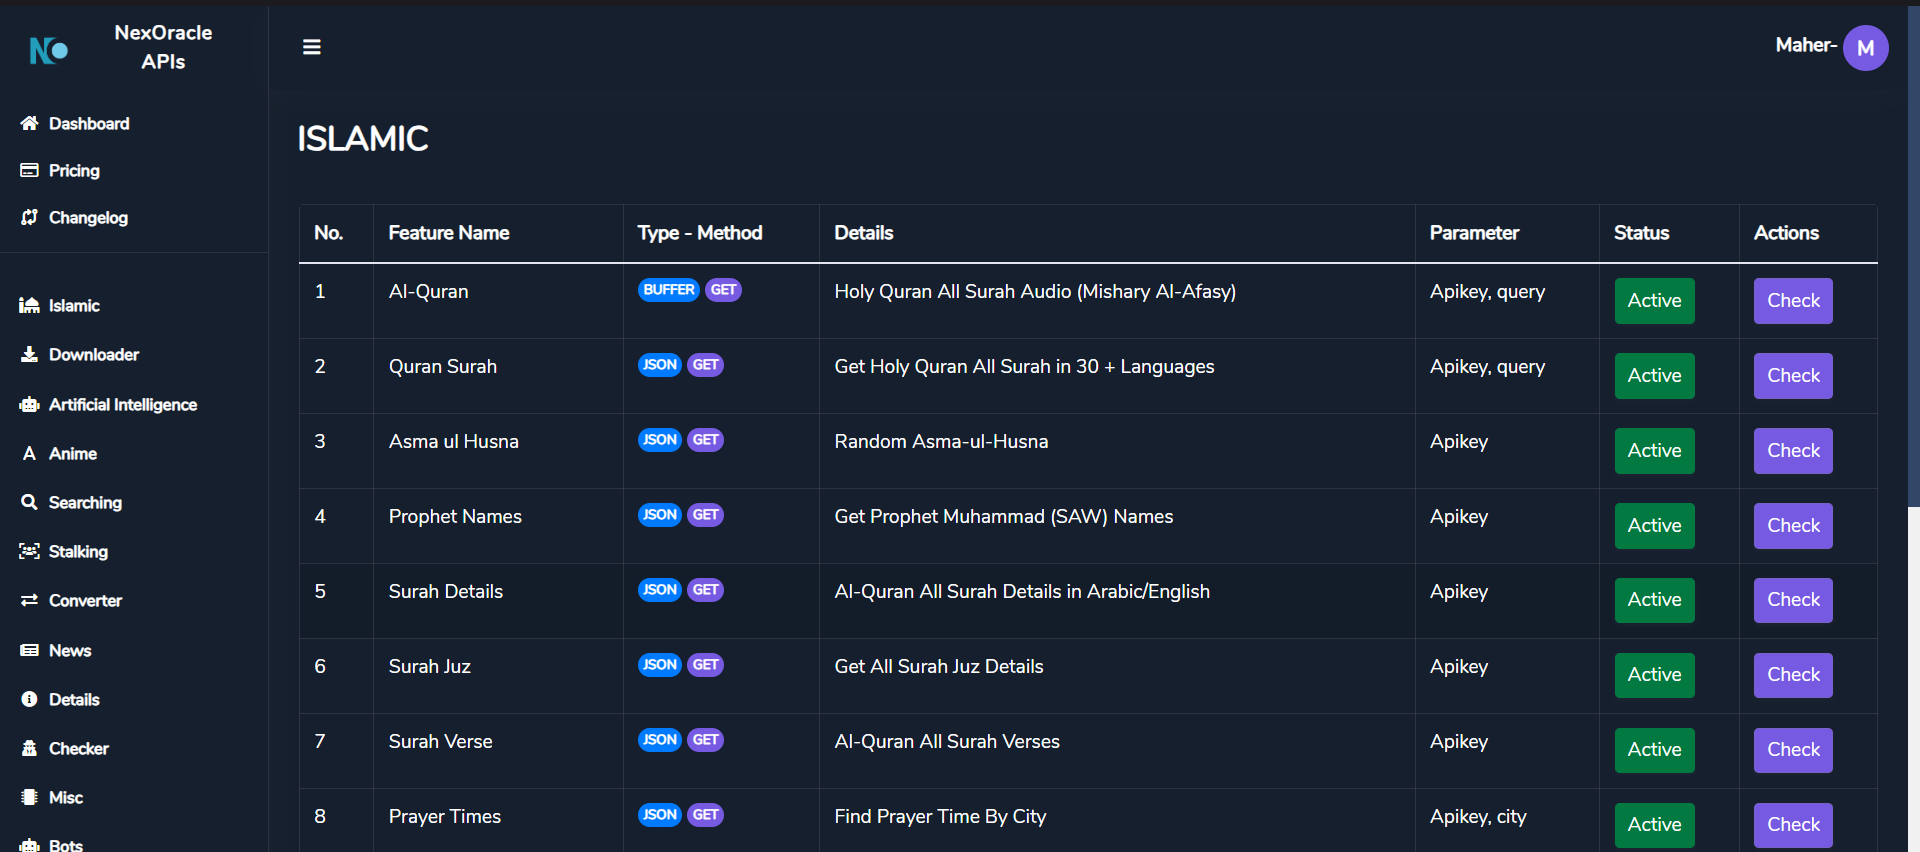Click the Misc chip icon

pos(29,797)
